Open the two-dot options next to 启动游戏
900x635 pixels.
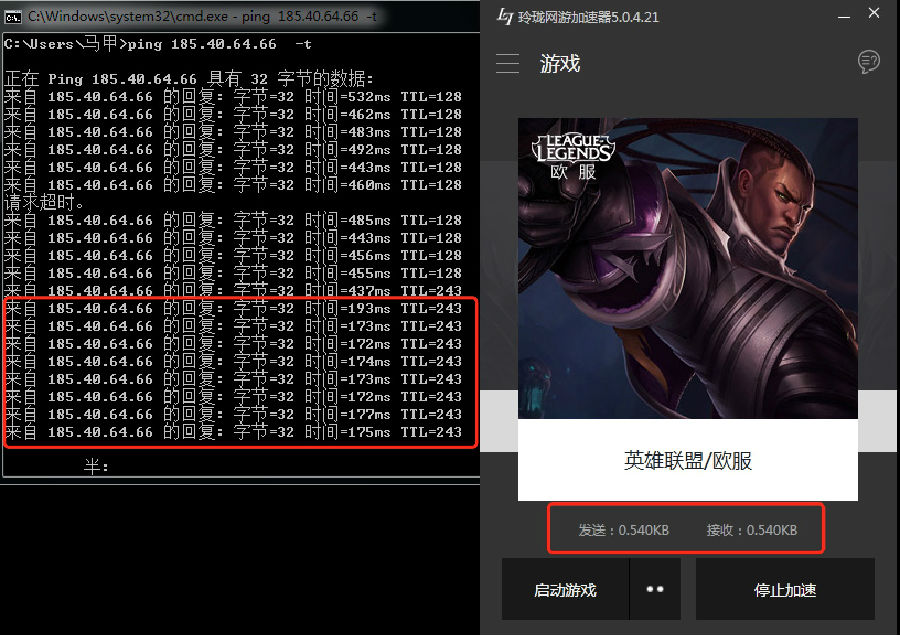(655, 590)
